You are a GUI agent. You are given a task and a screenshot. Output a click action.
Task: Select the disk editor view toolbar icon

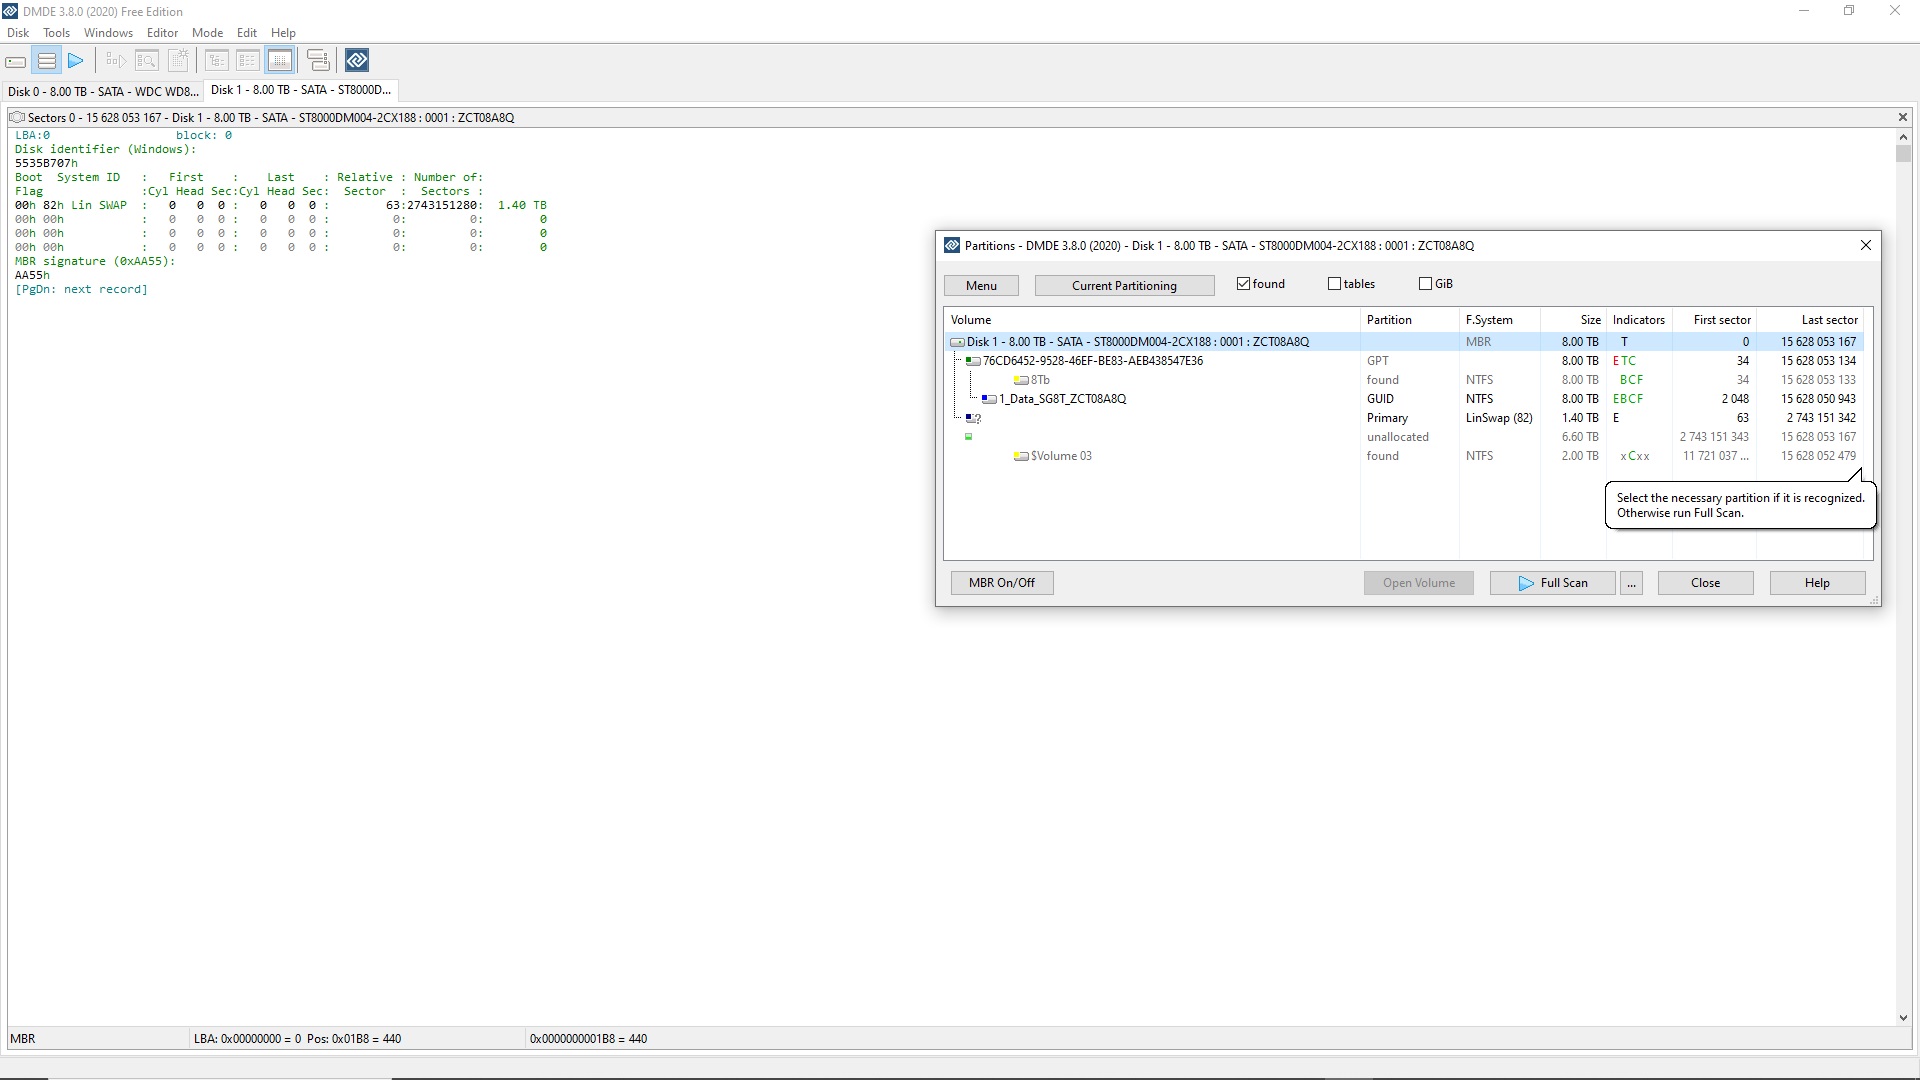tap(280, 61)
